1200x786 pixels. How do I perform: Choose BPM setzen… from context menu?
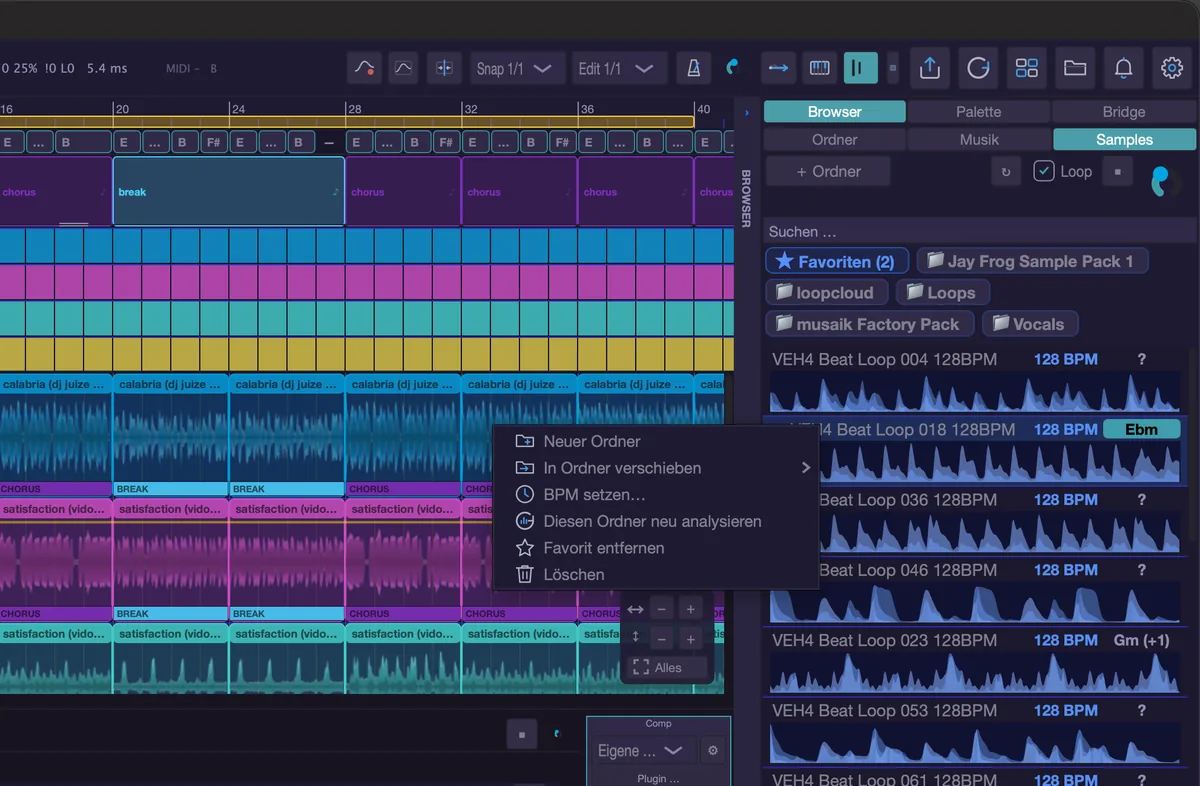pyautogui.click(x=656, y=495)
